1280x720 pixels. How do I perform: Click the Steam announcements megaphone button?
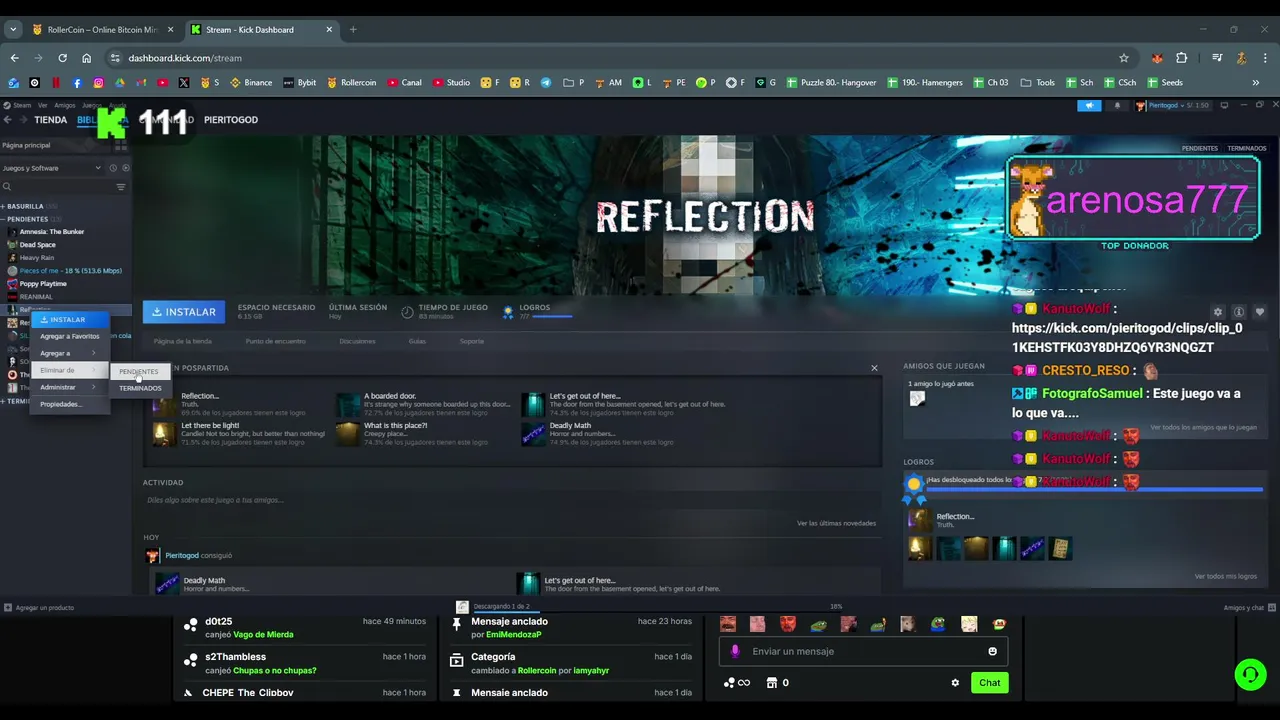[x=1089, y=105]
